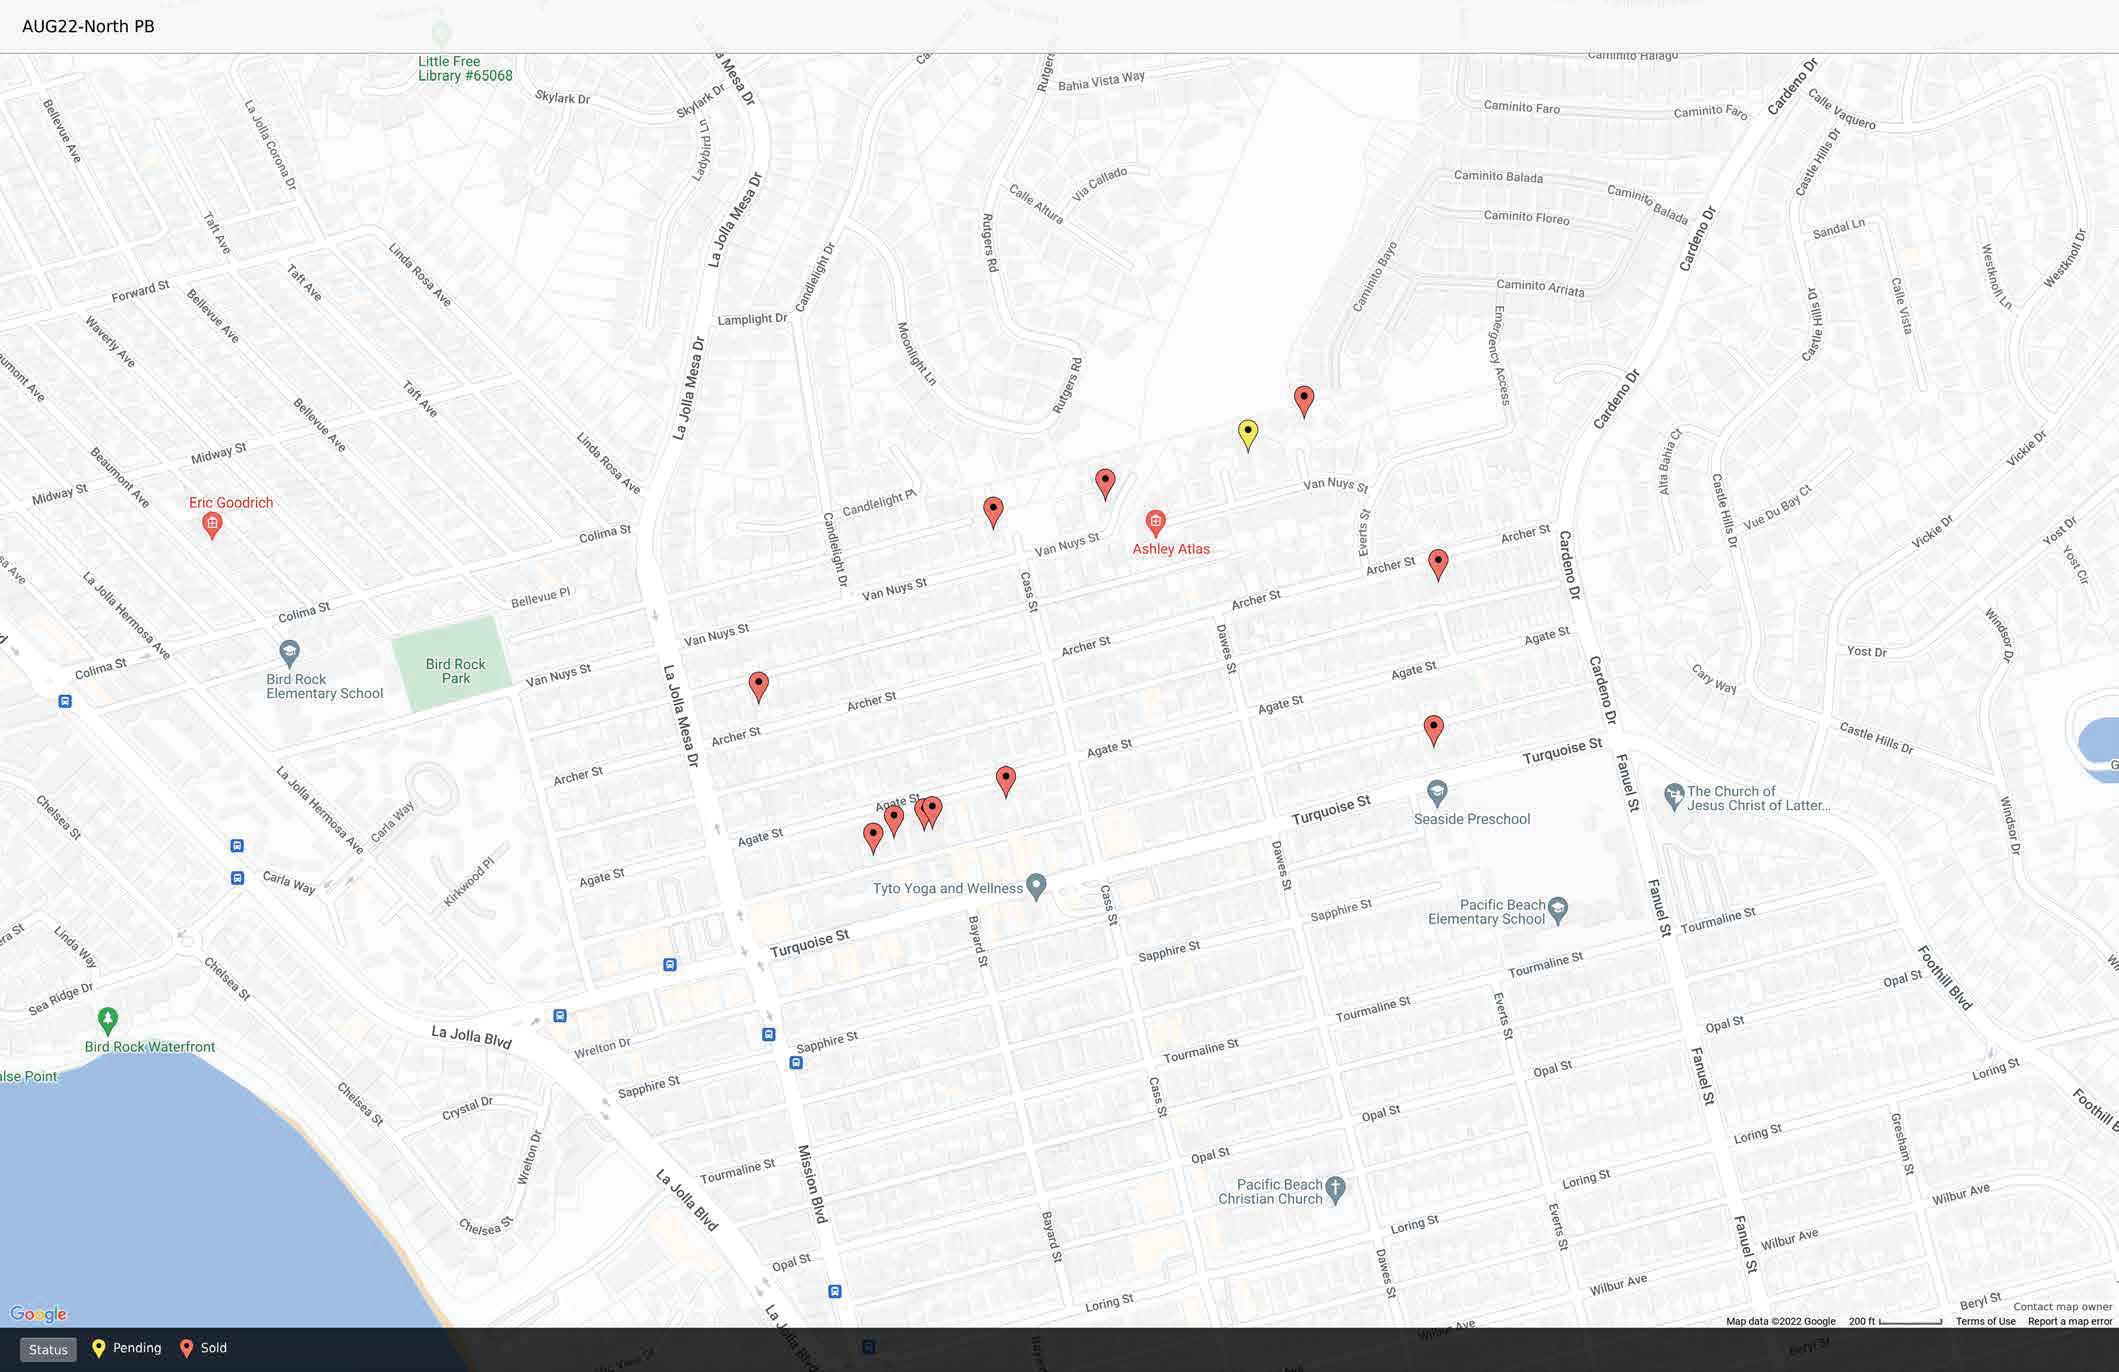Click the Status legend button

point(48,1349)
